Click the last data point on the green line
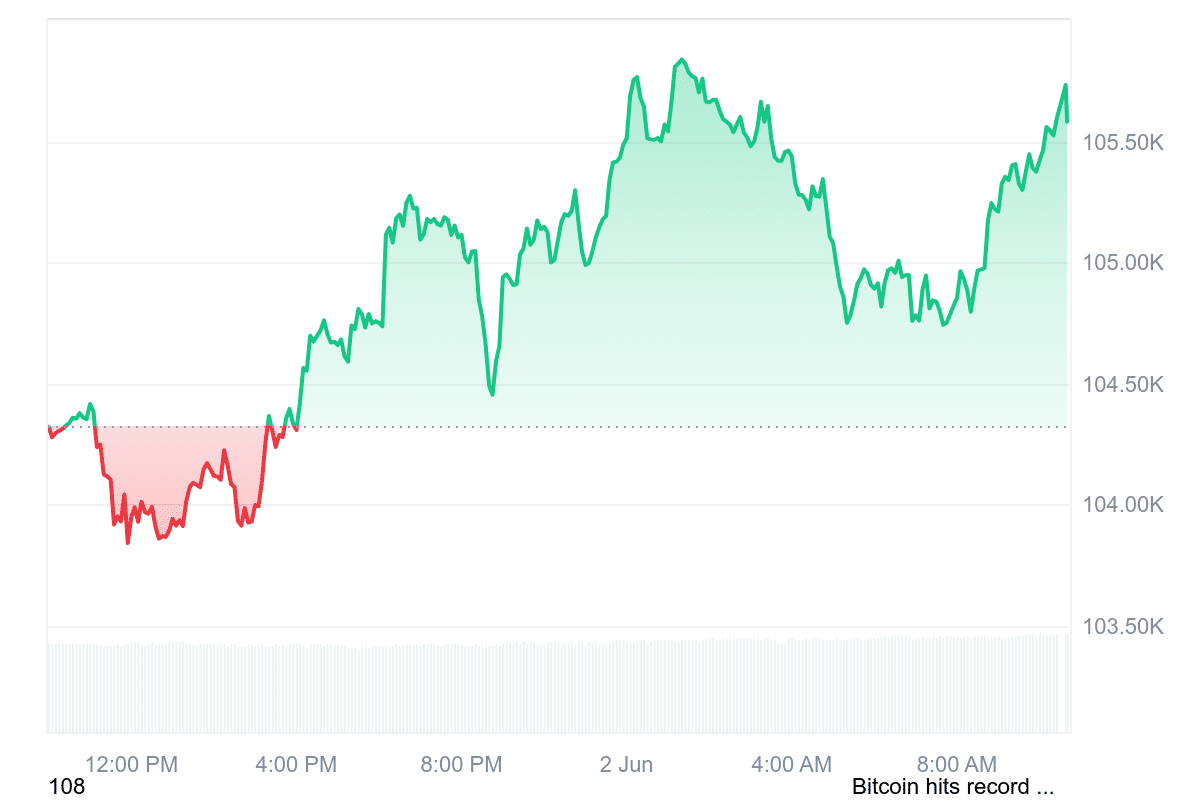 point(1067,121)
